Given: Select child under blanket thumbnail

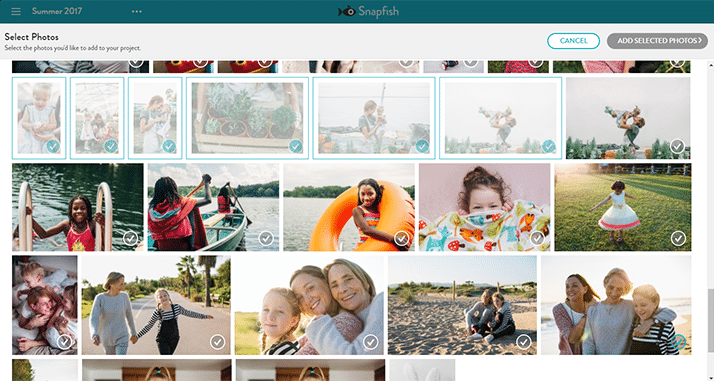Looking at the screenshot, I should tap(484, 207).
